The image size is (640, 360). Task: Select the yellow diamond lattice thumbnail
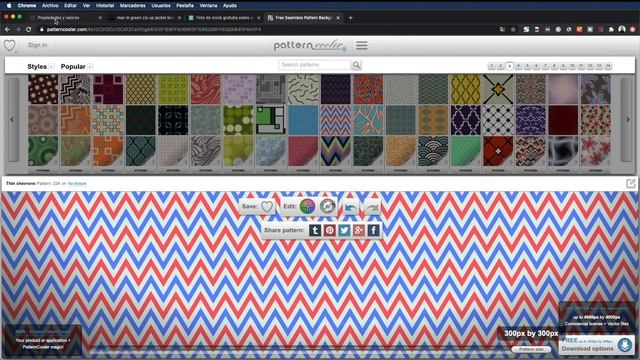pyautogui.click(x=465, y=89)
